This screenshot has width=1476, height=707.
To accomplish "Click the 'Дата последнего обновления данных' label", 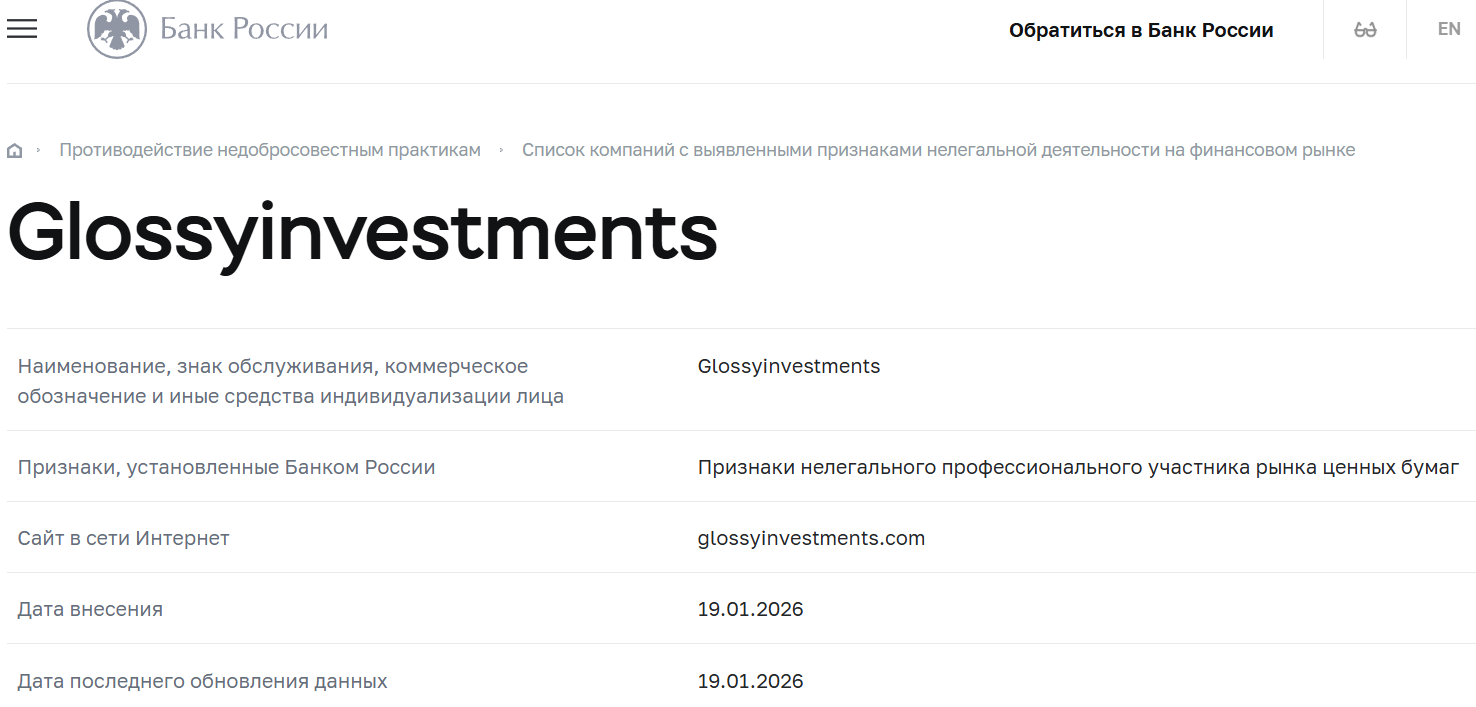I will click(204, 681).
